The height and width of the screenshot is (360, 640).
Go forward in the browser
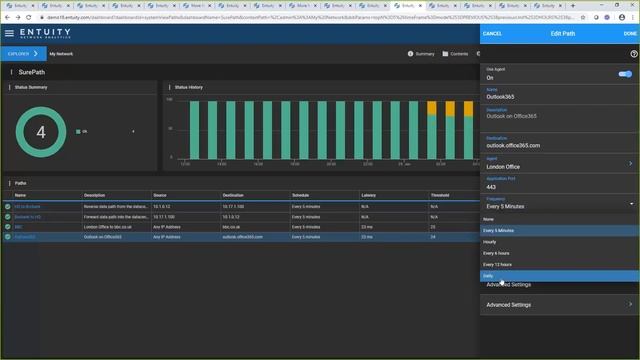(x=18, y=18)
